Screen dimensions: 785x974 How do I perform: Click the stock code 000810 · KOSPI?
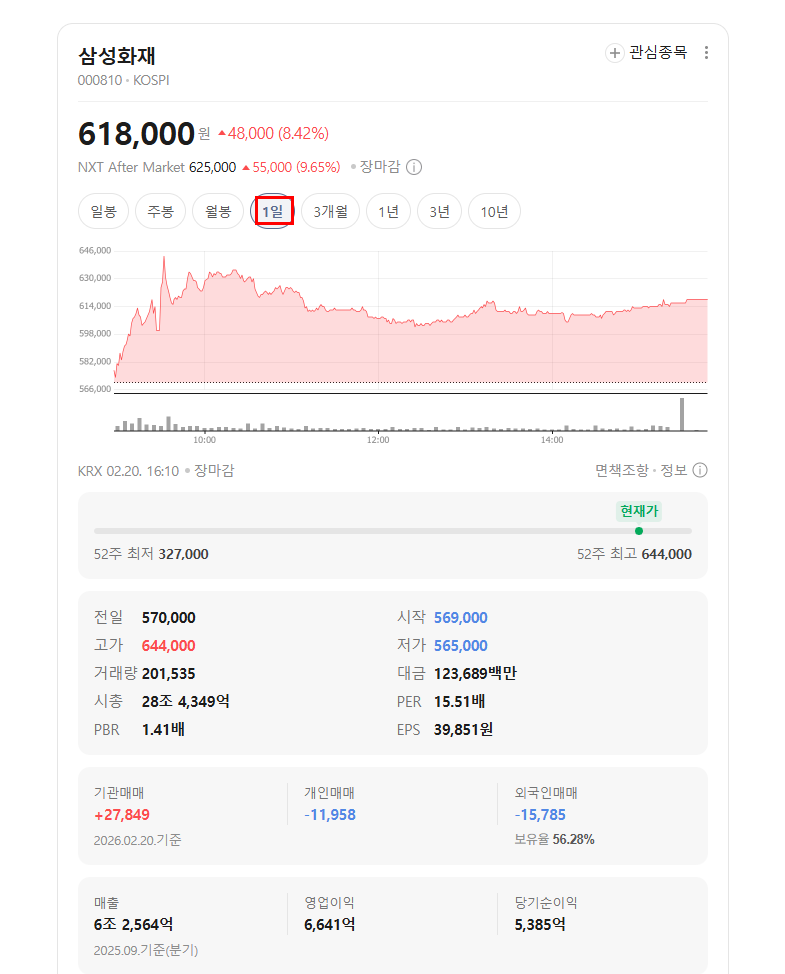point(124,80)
